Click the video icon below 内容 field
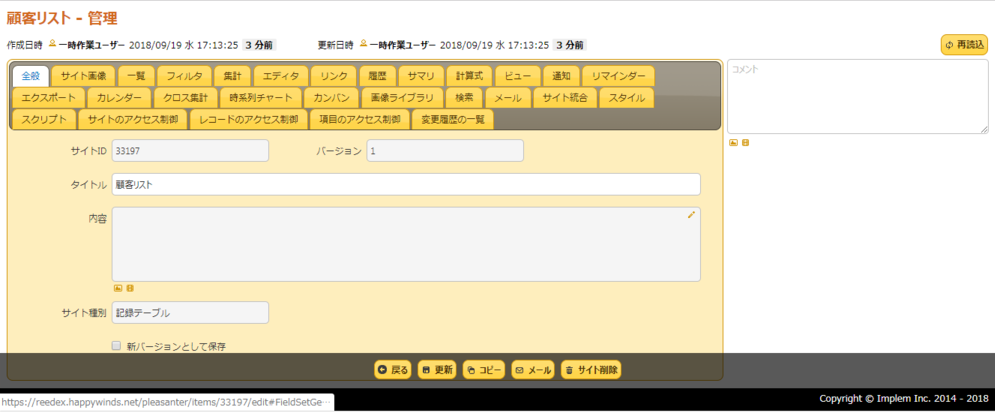 coord(130,288)
